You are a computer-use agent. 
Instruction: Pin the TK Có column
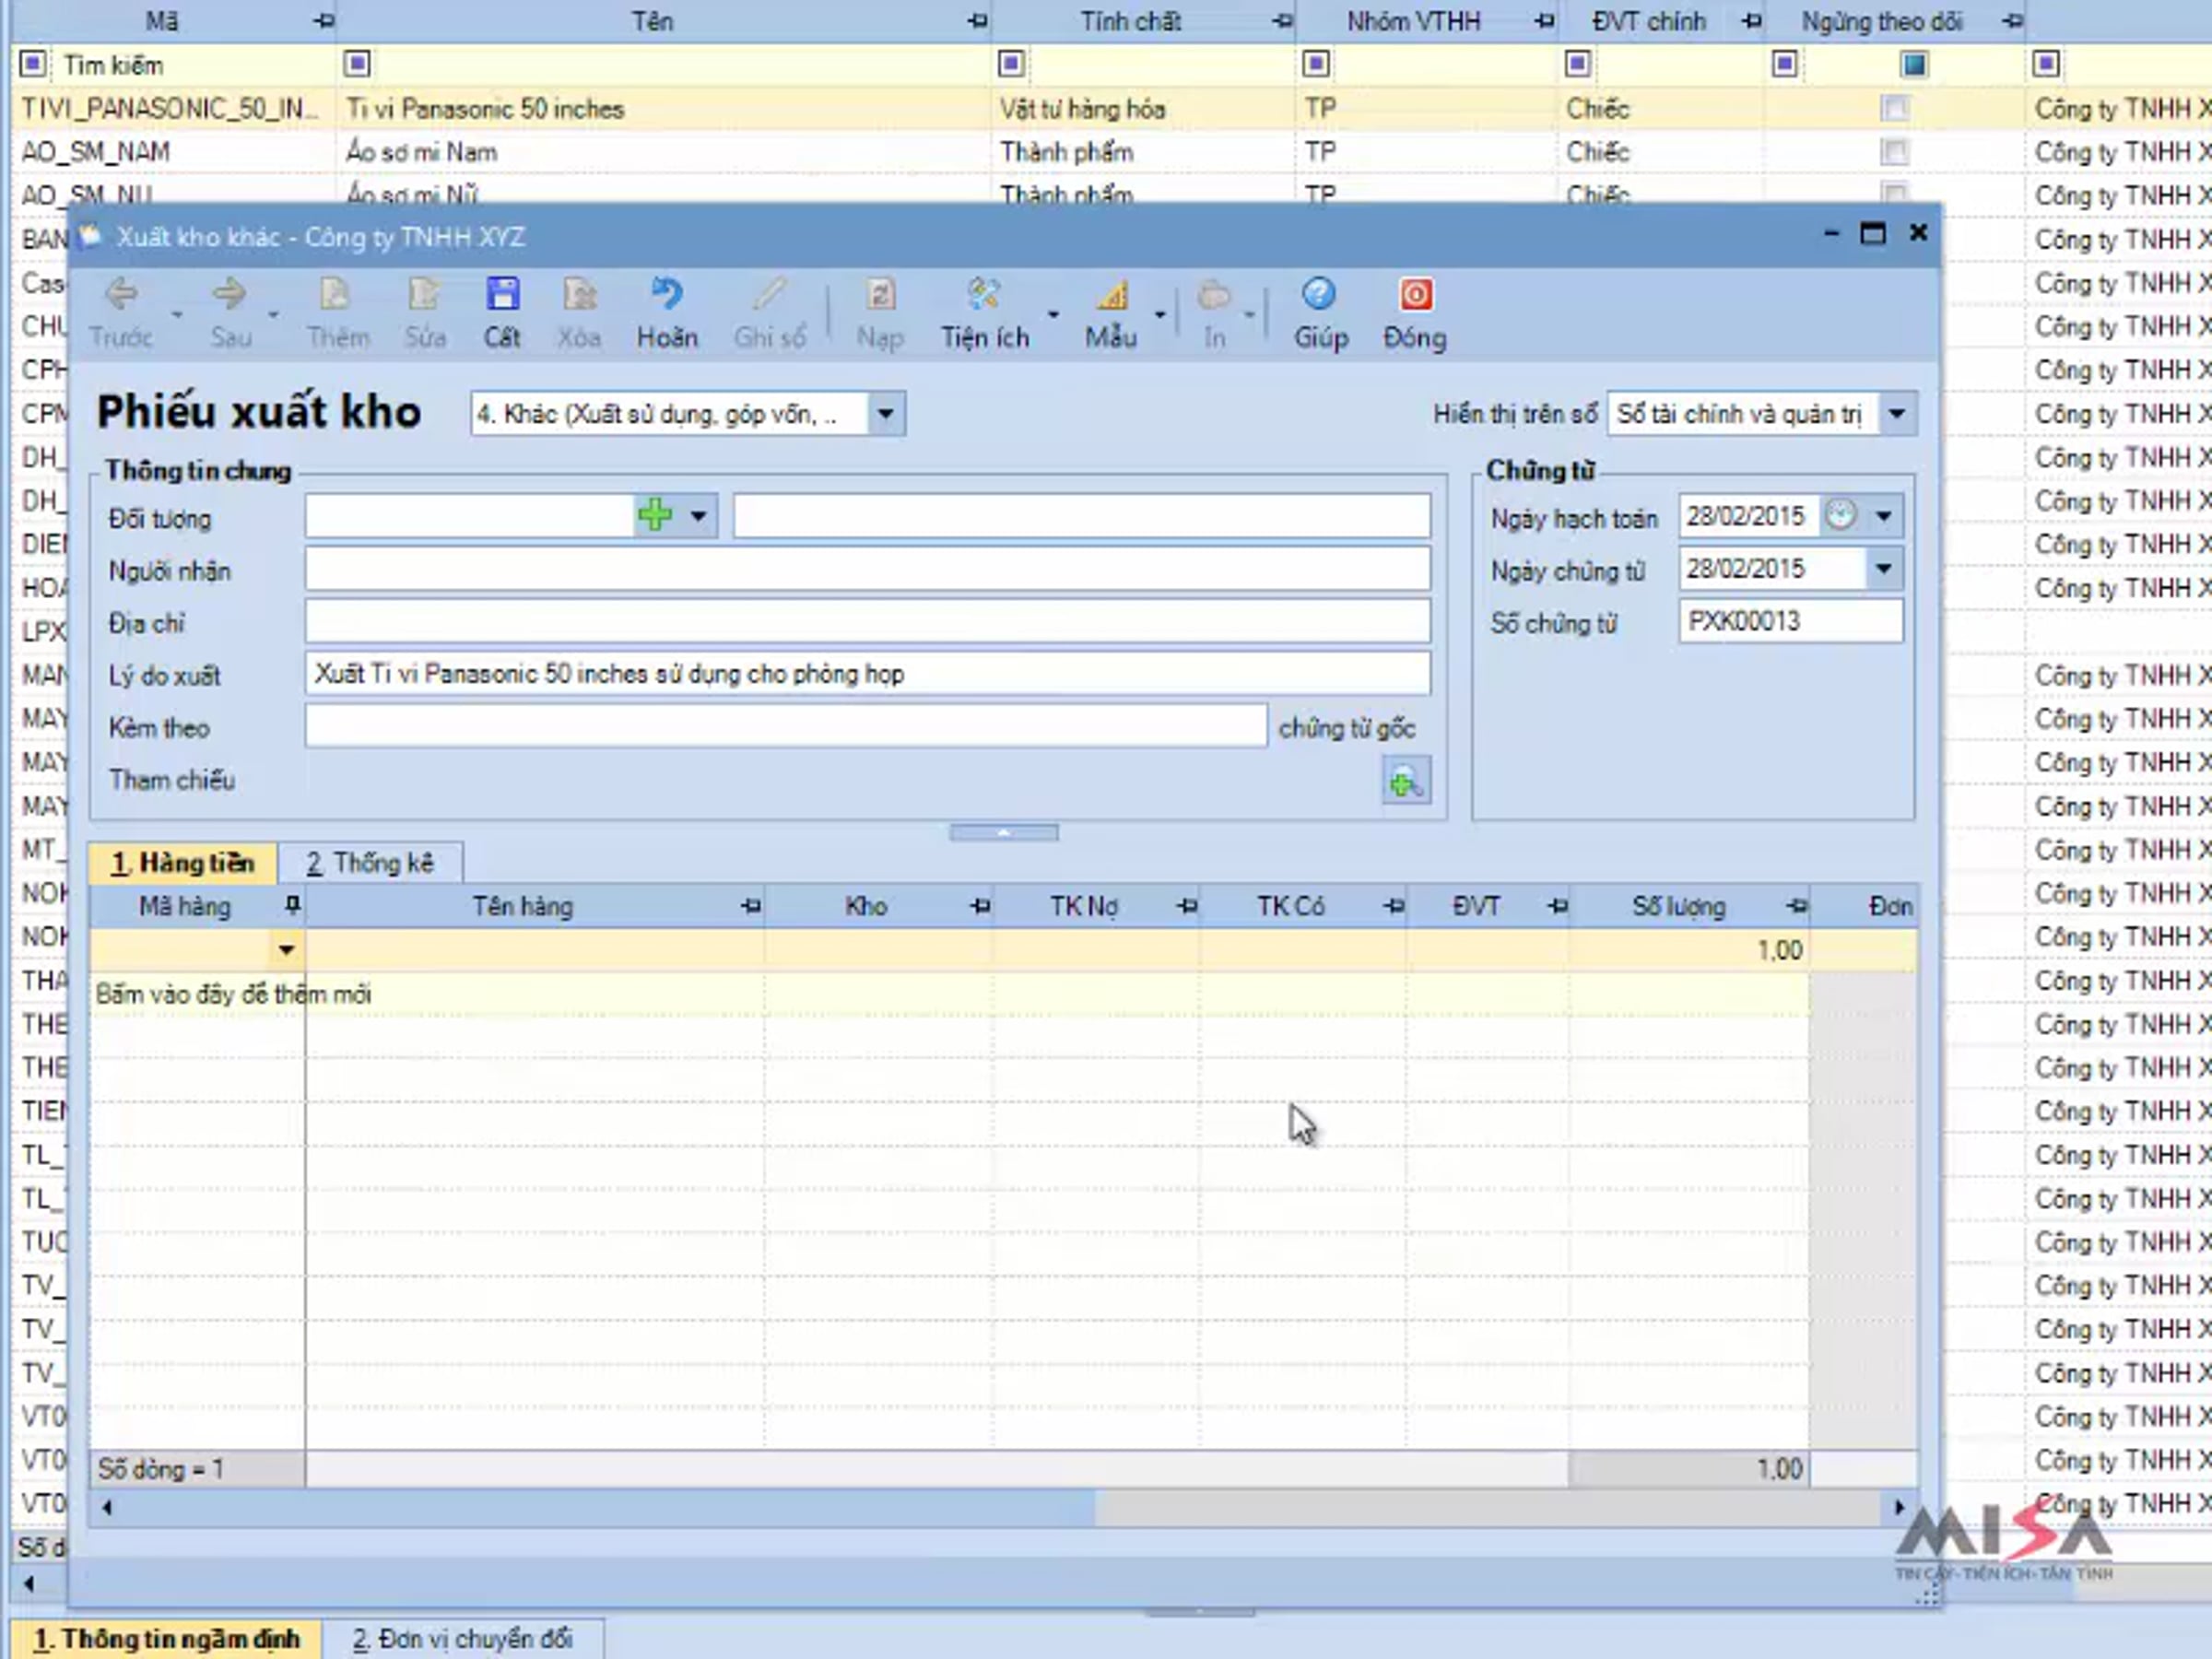click(x=1394, y=906)
